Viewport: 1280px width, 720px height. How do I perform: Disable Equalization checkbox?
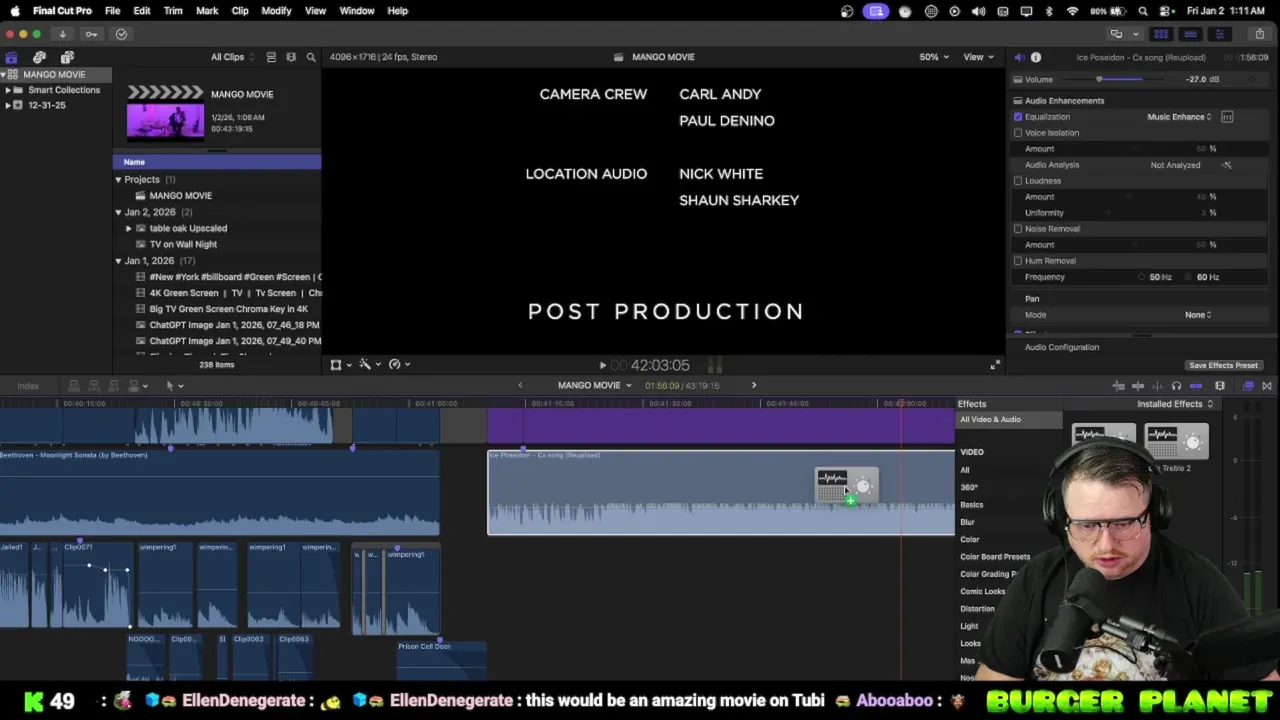coord(1018,117)
